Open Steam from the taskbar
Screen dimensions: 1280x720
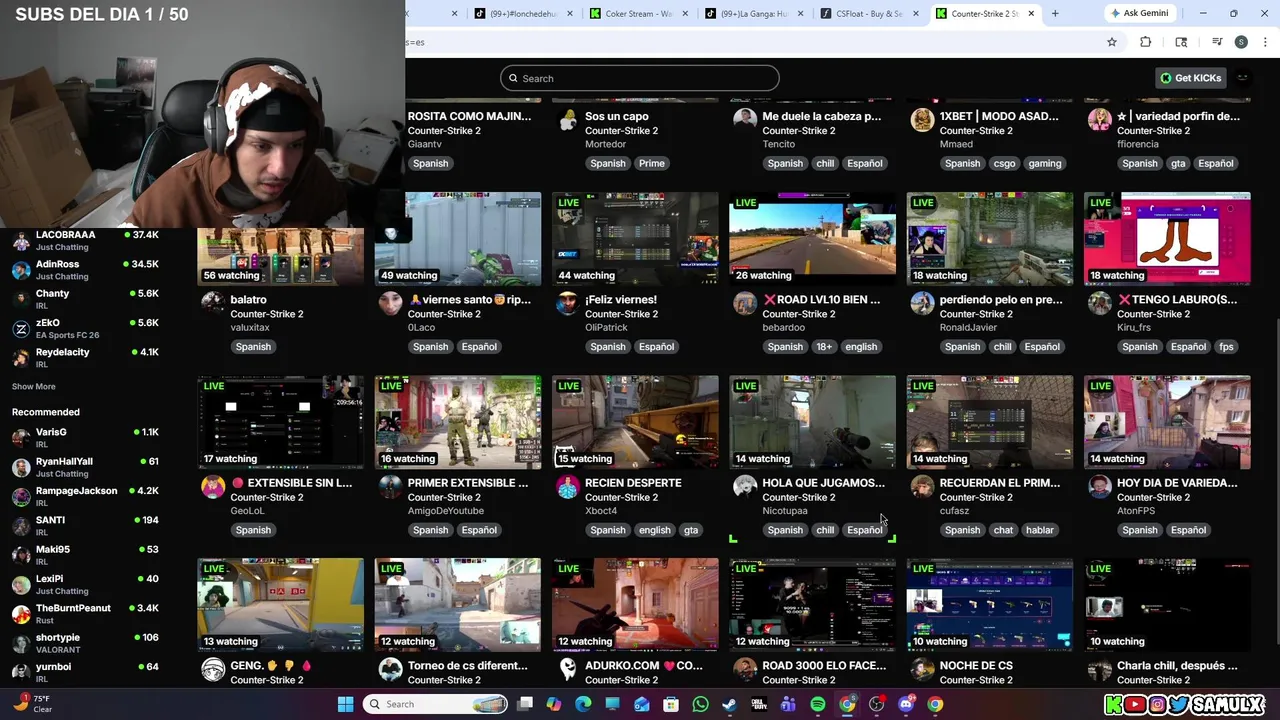click(x=729, y=704)
